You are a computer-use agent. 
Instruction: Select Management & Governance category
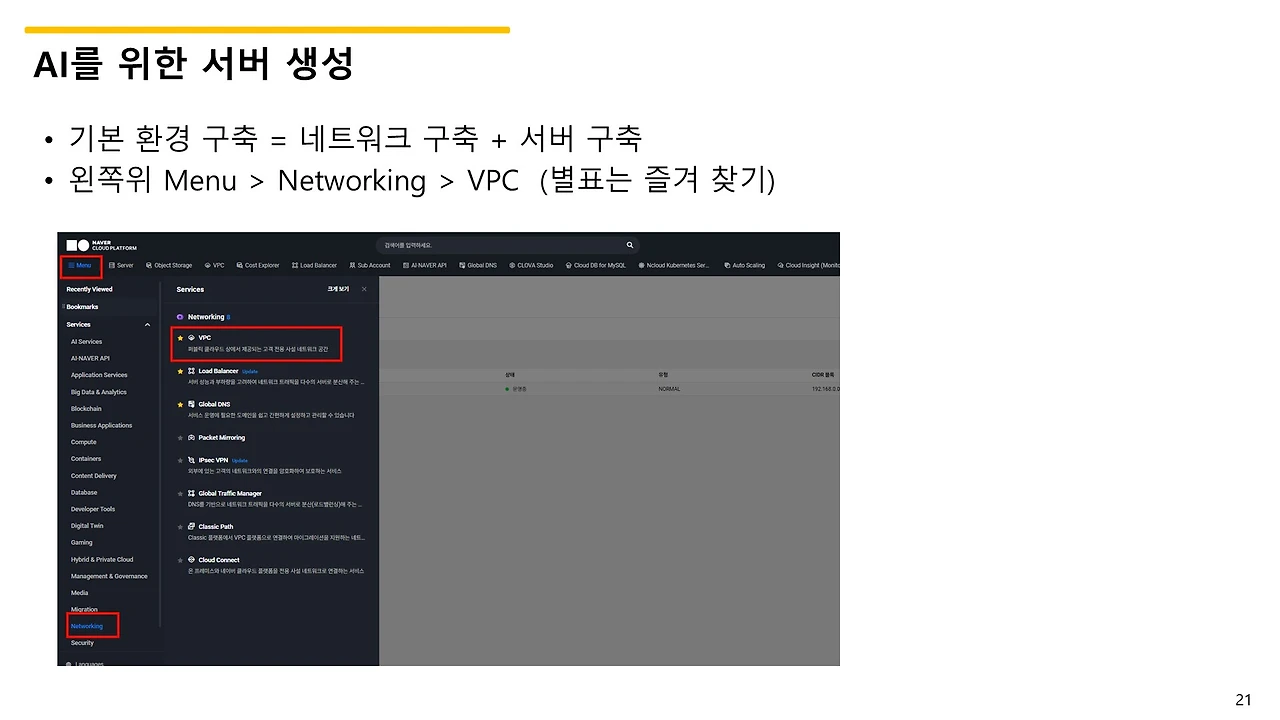tap(109, 576)
